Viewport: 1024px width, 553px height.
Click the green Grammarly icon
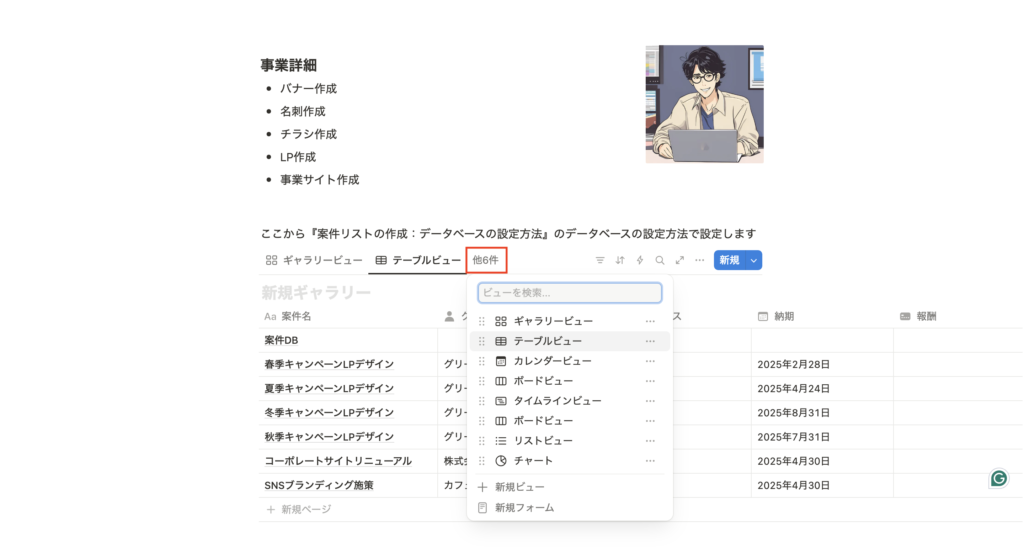click(x=998, y=478)
